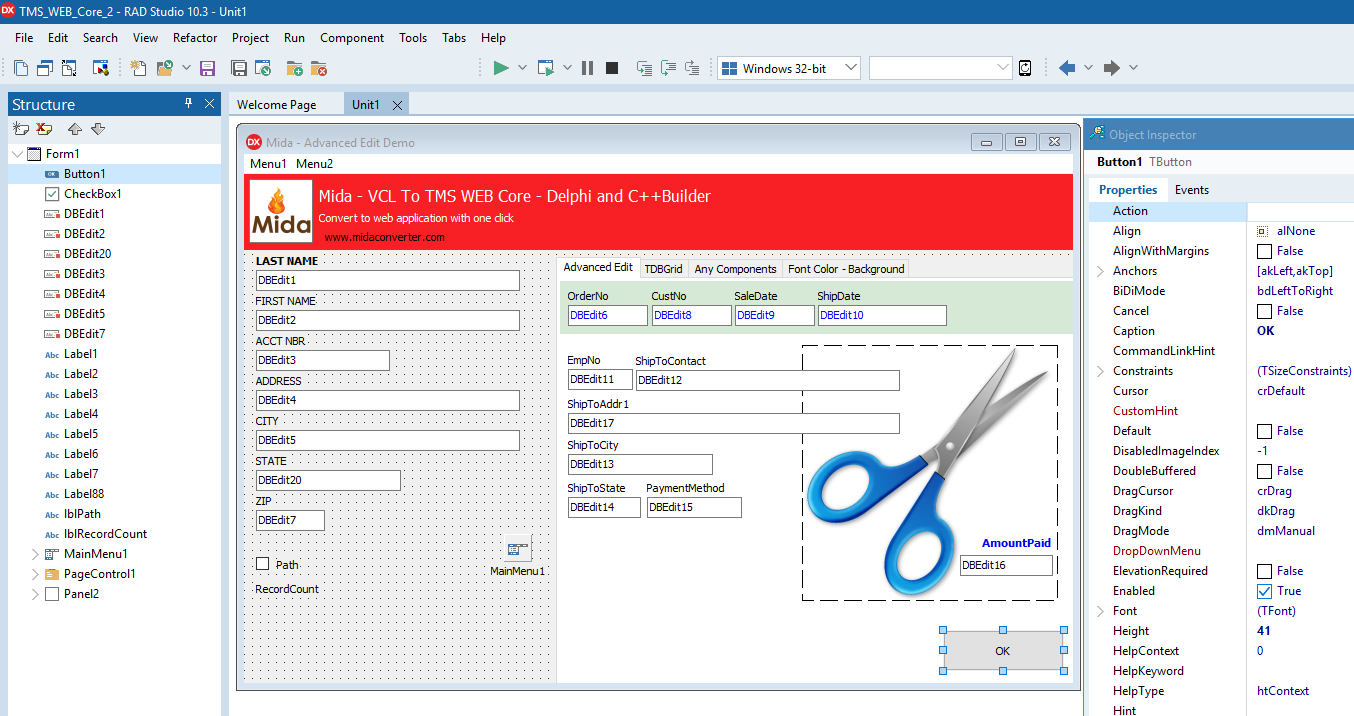Viewport: 1354px width, 716px height.
Task: Click the Object Inspector search icon
Action: tap(1097, 134)
